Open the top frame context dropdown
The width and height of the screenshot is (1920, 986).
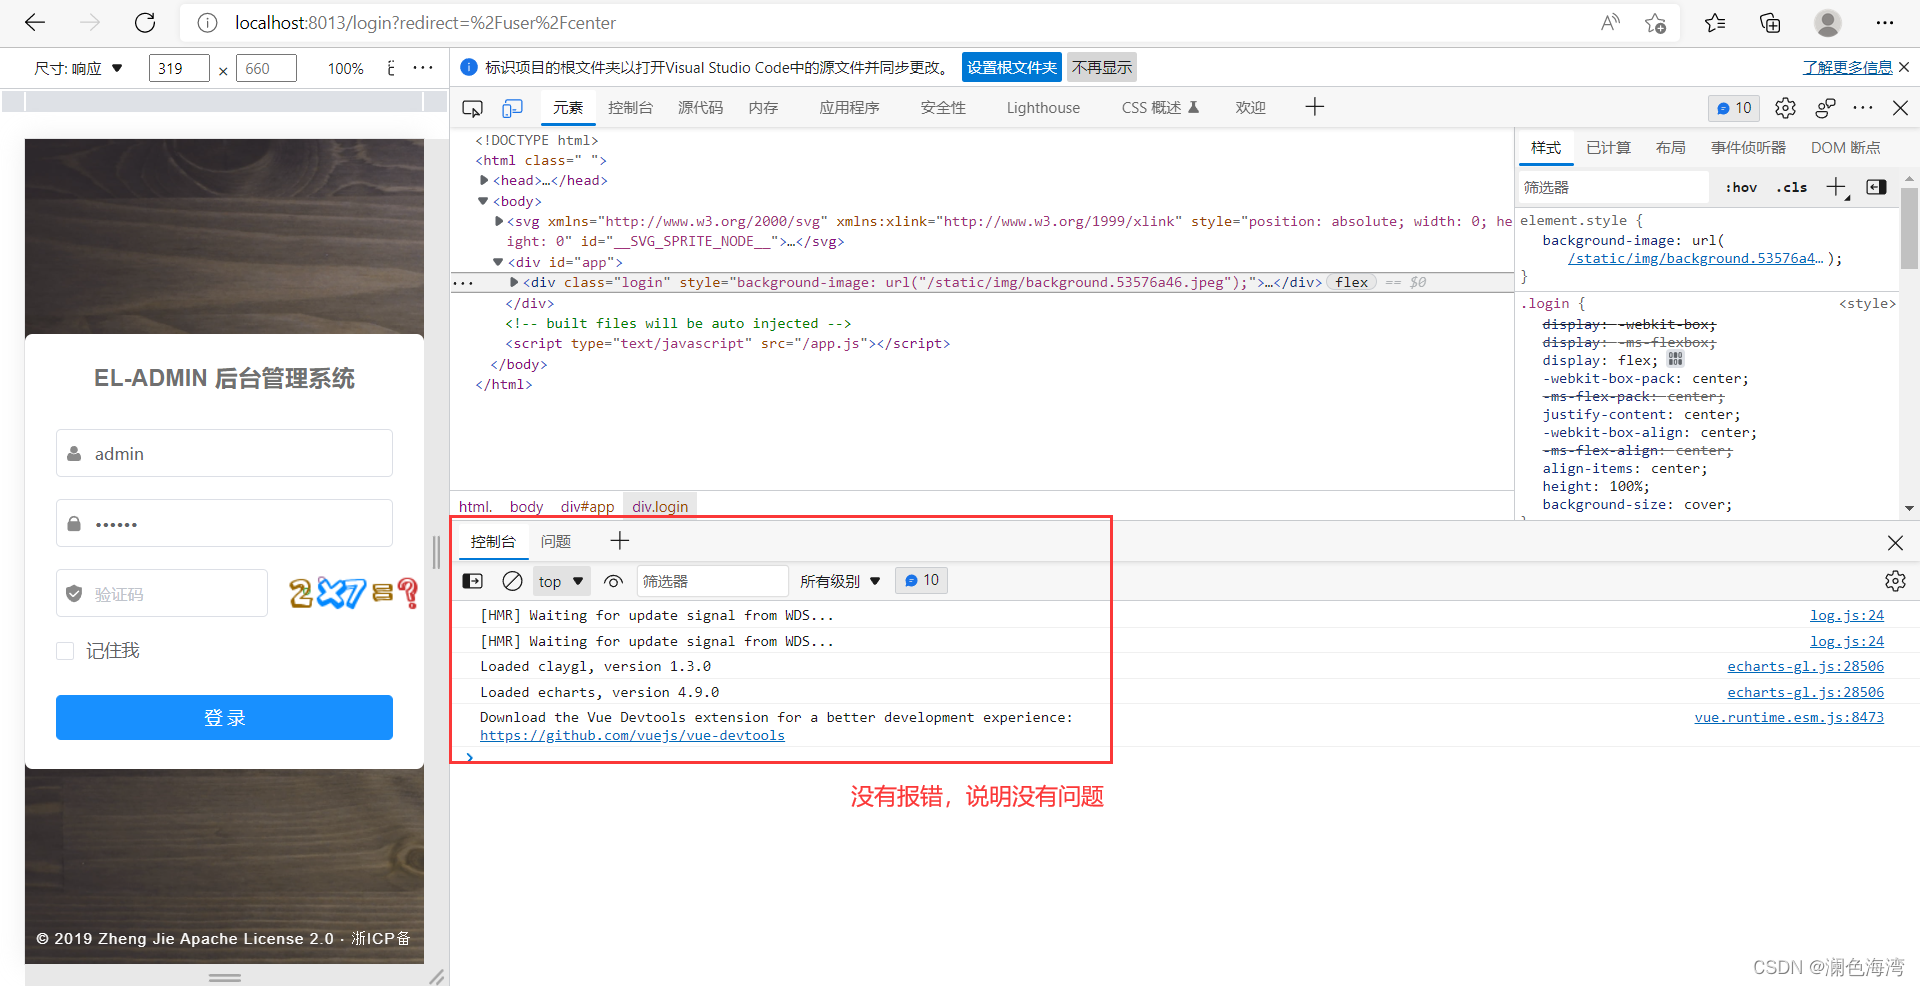(560, 580)
